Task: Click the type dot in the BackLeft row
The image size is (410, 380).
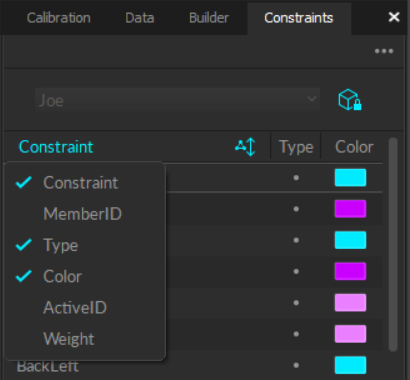Action: (x=296, y=365)
